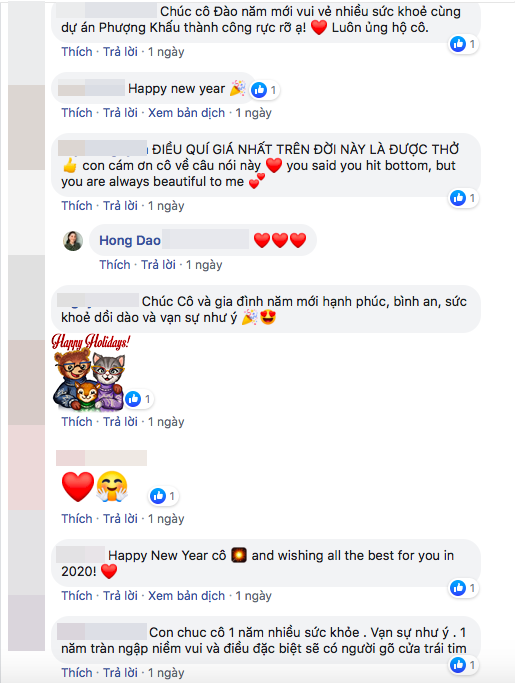515x683 pixels.
Task: Click like icon beside the bear sticker
Action: (133, 399)
